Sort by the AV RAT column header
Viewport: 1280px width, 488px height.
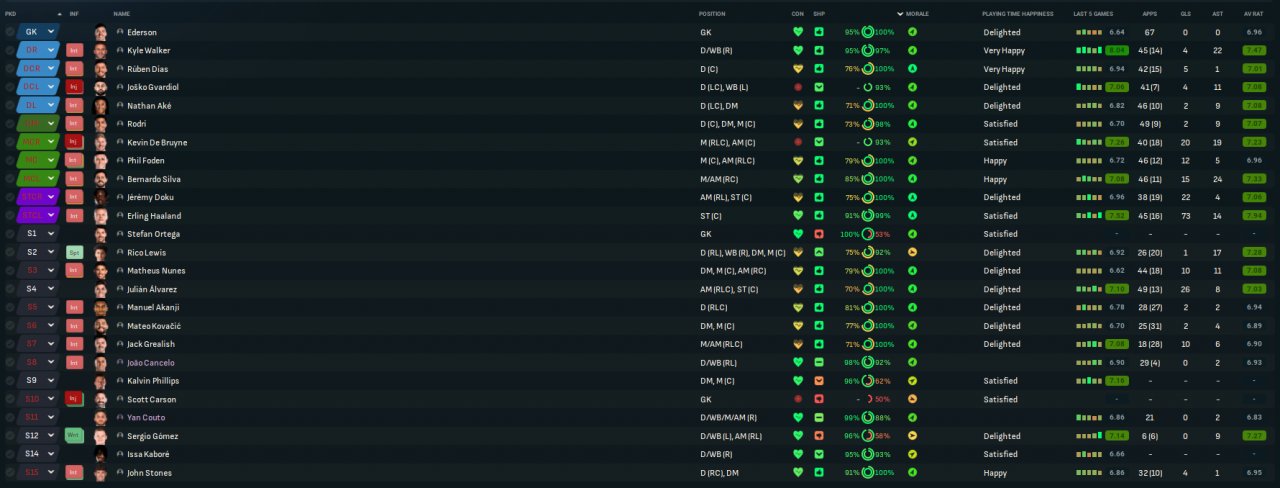click(x=1254, y=14)
